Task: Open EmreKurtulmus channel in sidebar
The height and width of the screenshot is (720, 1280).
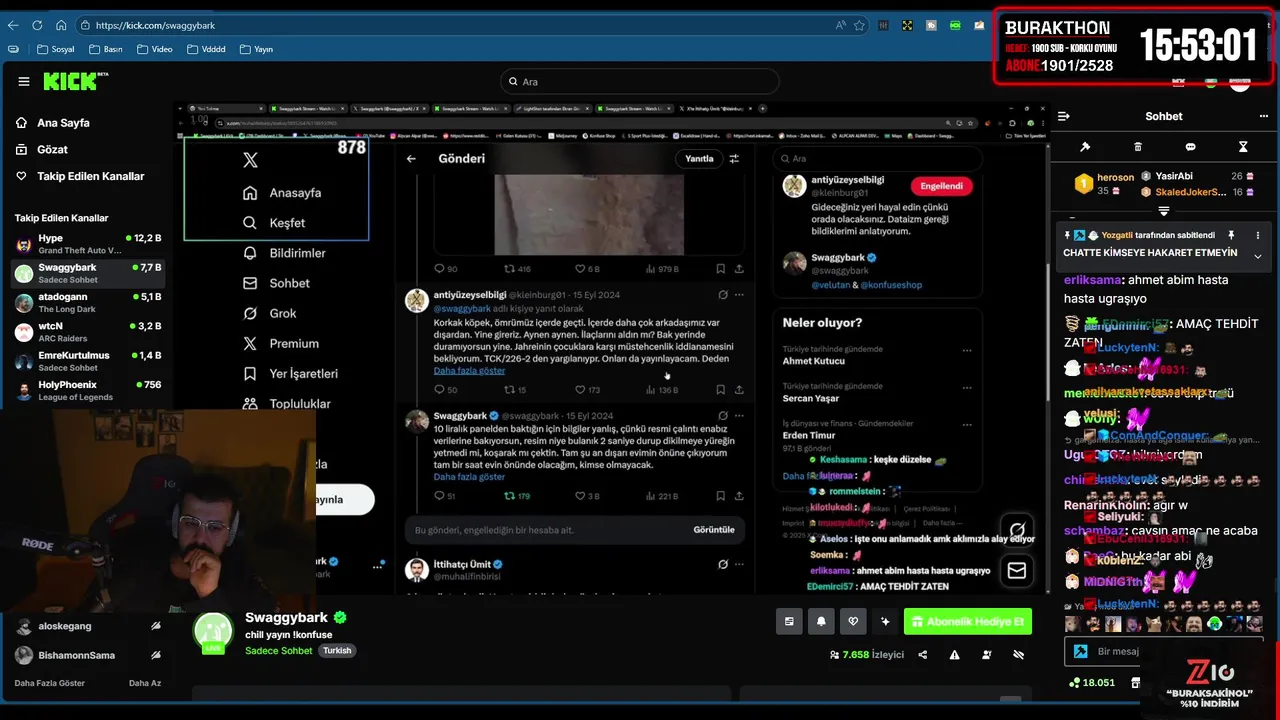Action: [88, 361]
